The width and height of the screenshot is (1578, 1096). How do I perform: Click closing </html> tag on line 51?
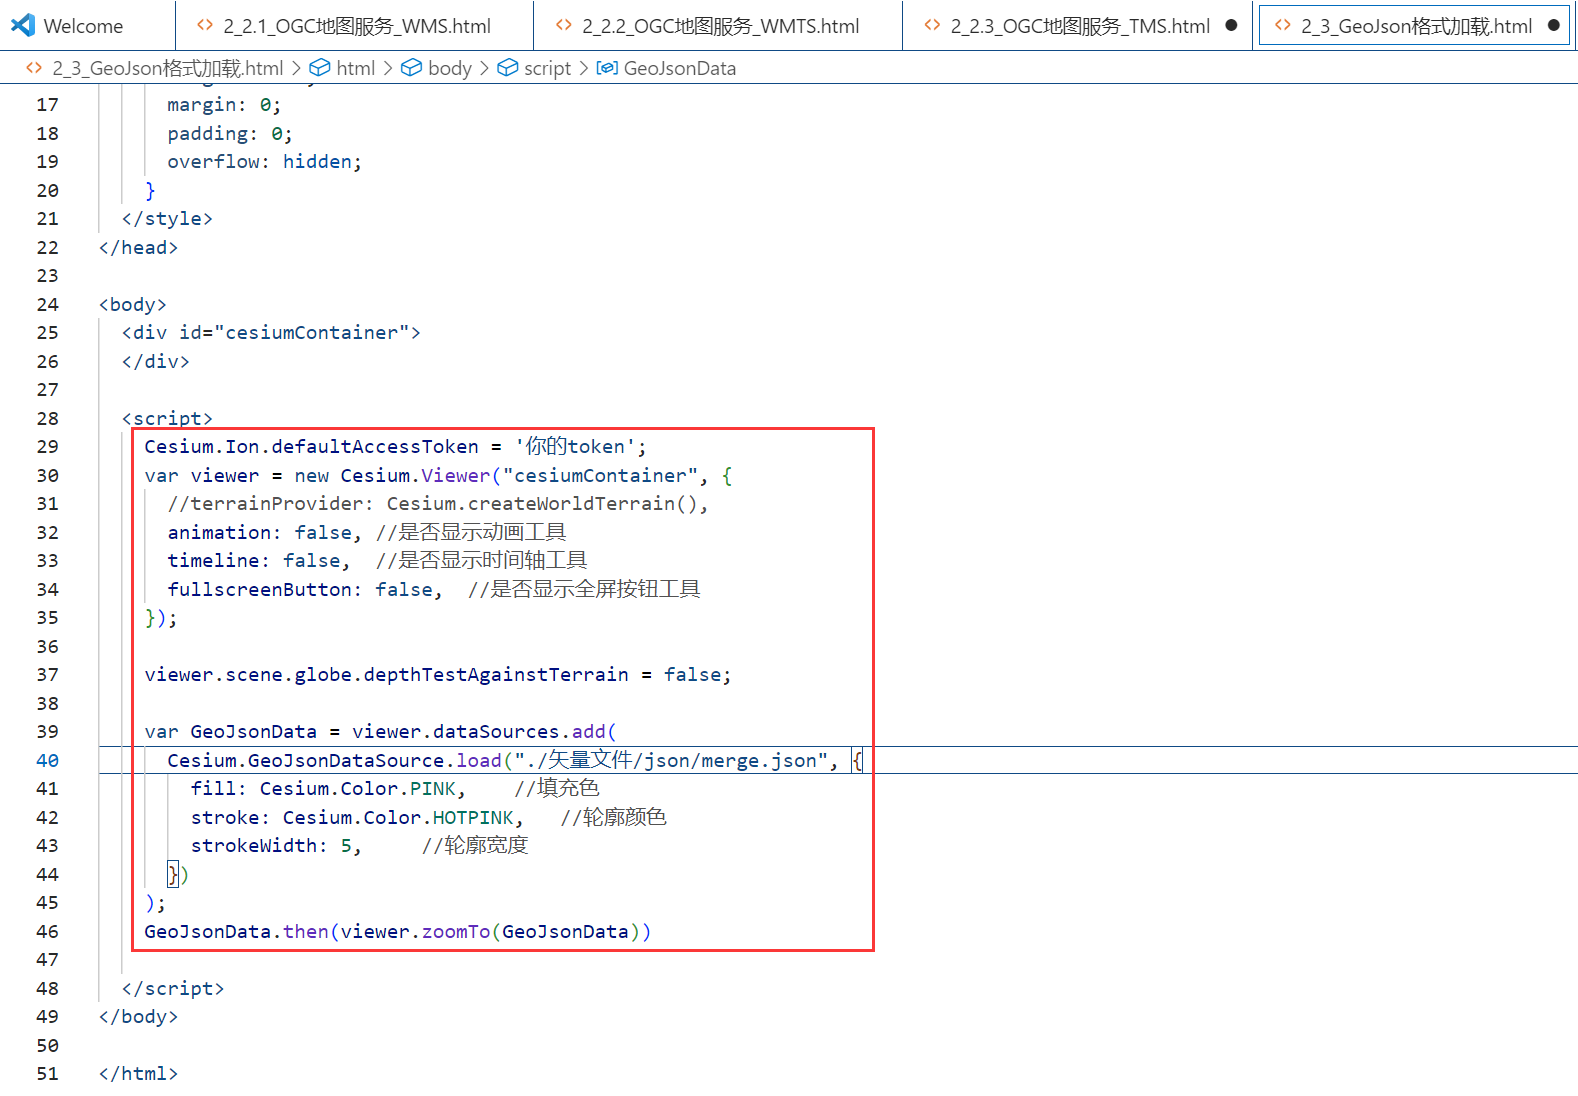pyautogui.click(x=138, y=1074)
